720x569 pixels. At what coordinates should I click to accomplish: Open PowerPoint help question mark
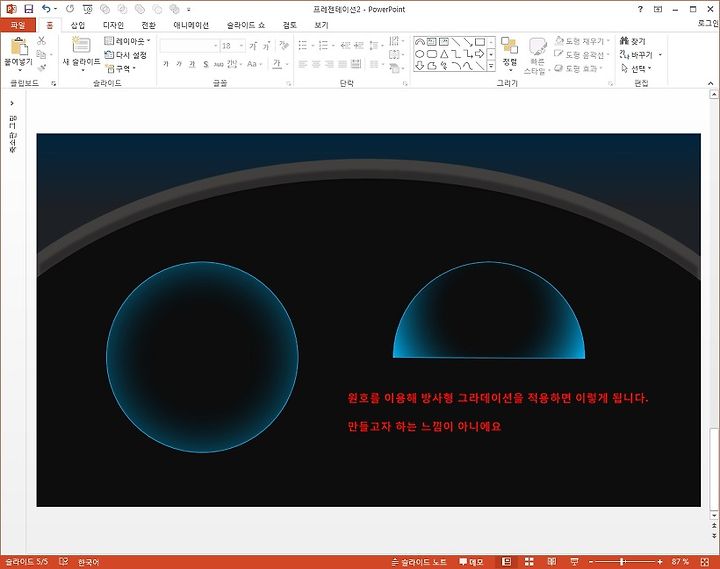click(640, 9)
